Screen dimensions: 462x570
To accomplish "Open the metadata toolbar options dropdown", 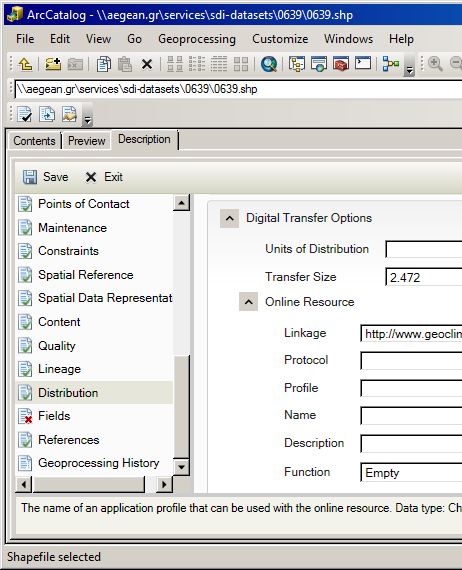I will point(87,115).
